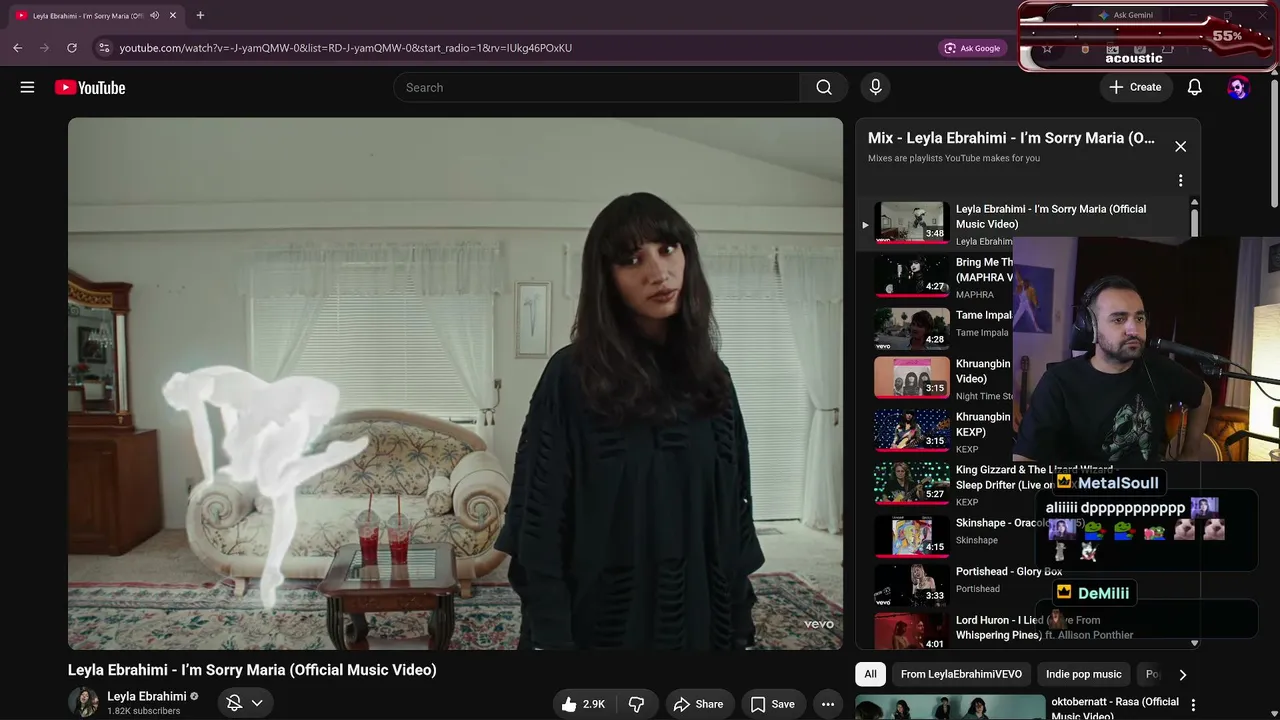Save the video to a playlist
Screen dimensions: 1280x720
[773, 704]
